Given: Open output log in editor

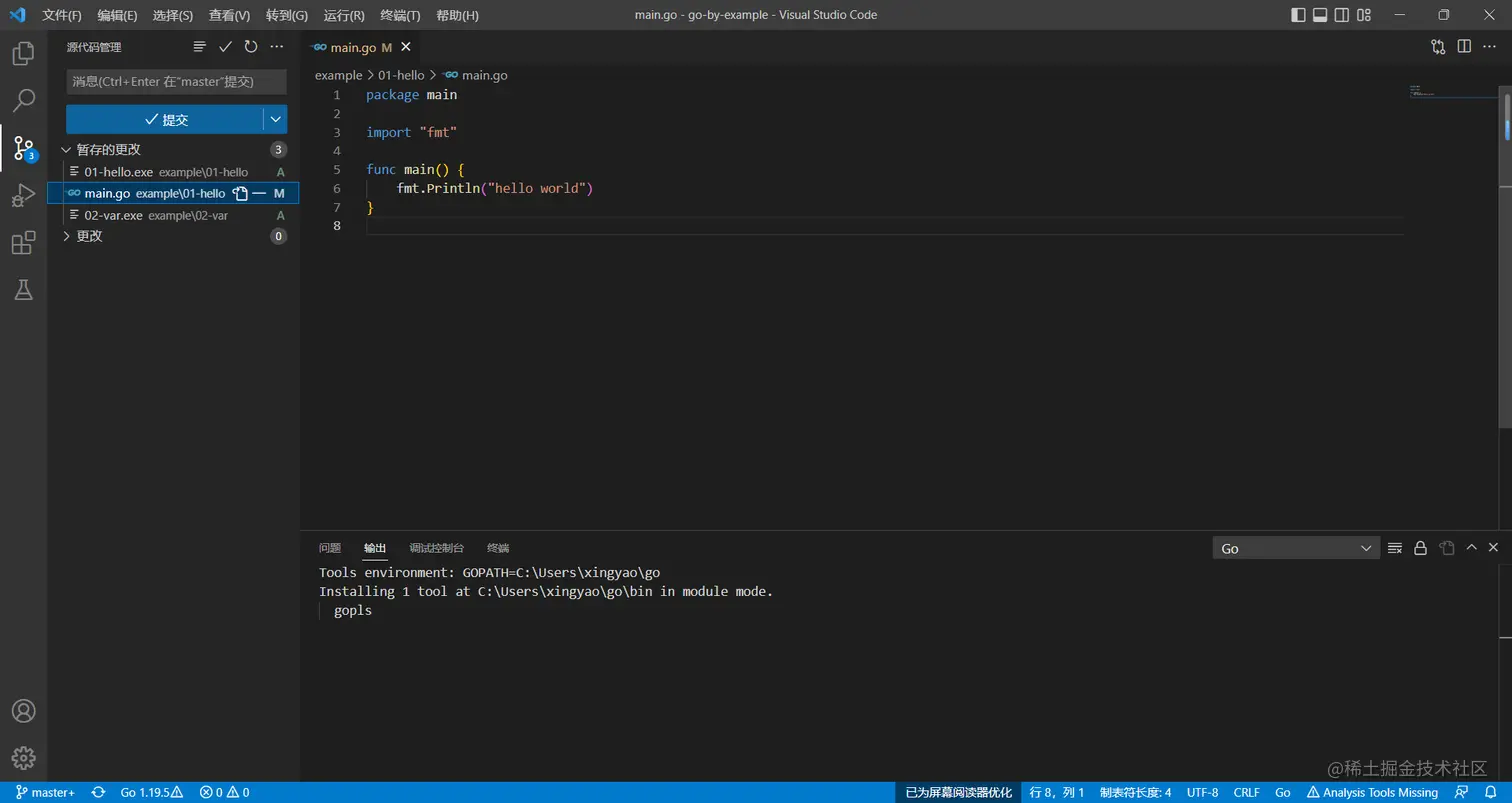Looking at the screenshot, I should pos(1446,548).
